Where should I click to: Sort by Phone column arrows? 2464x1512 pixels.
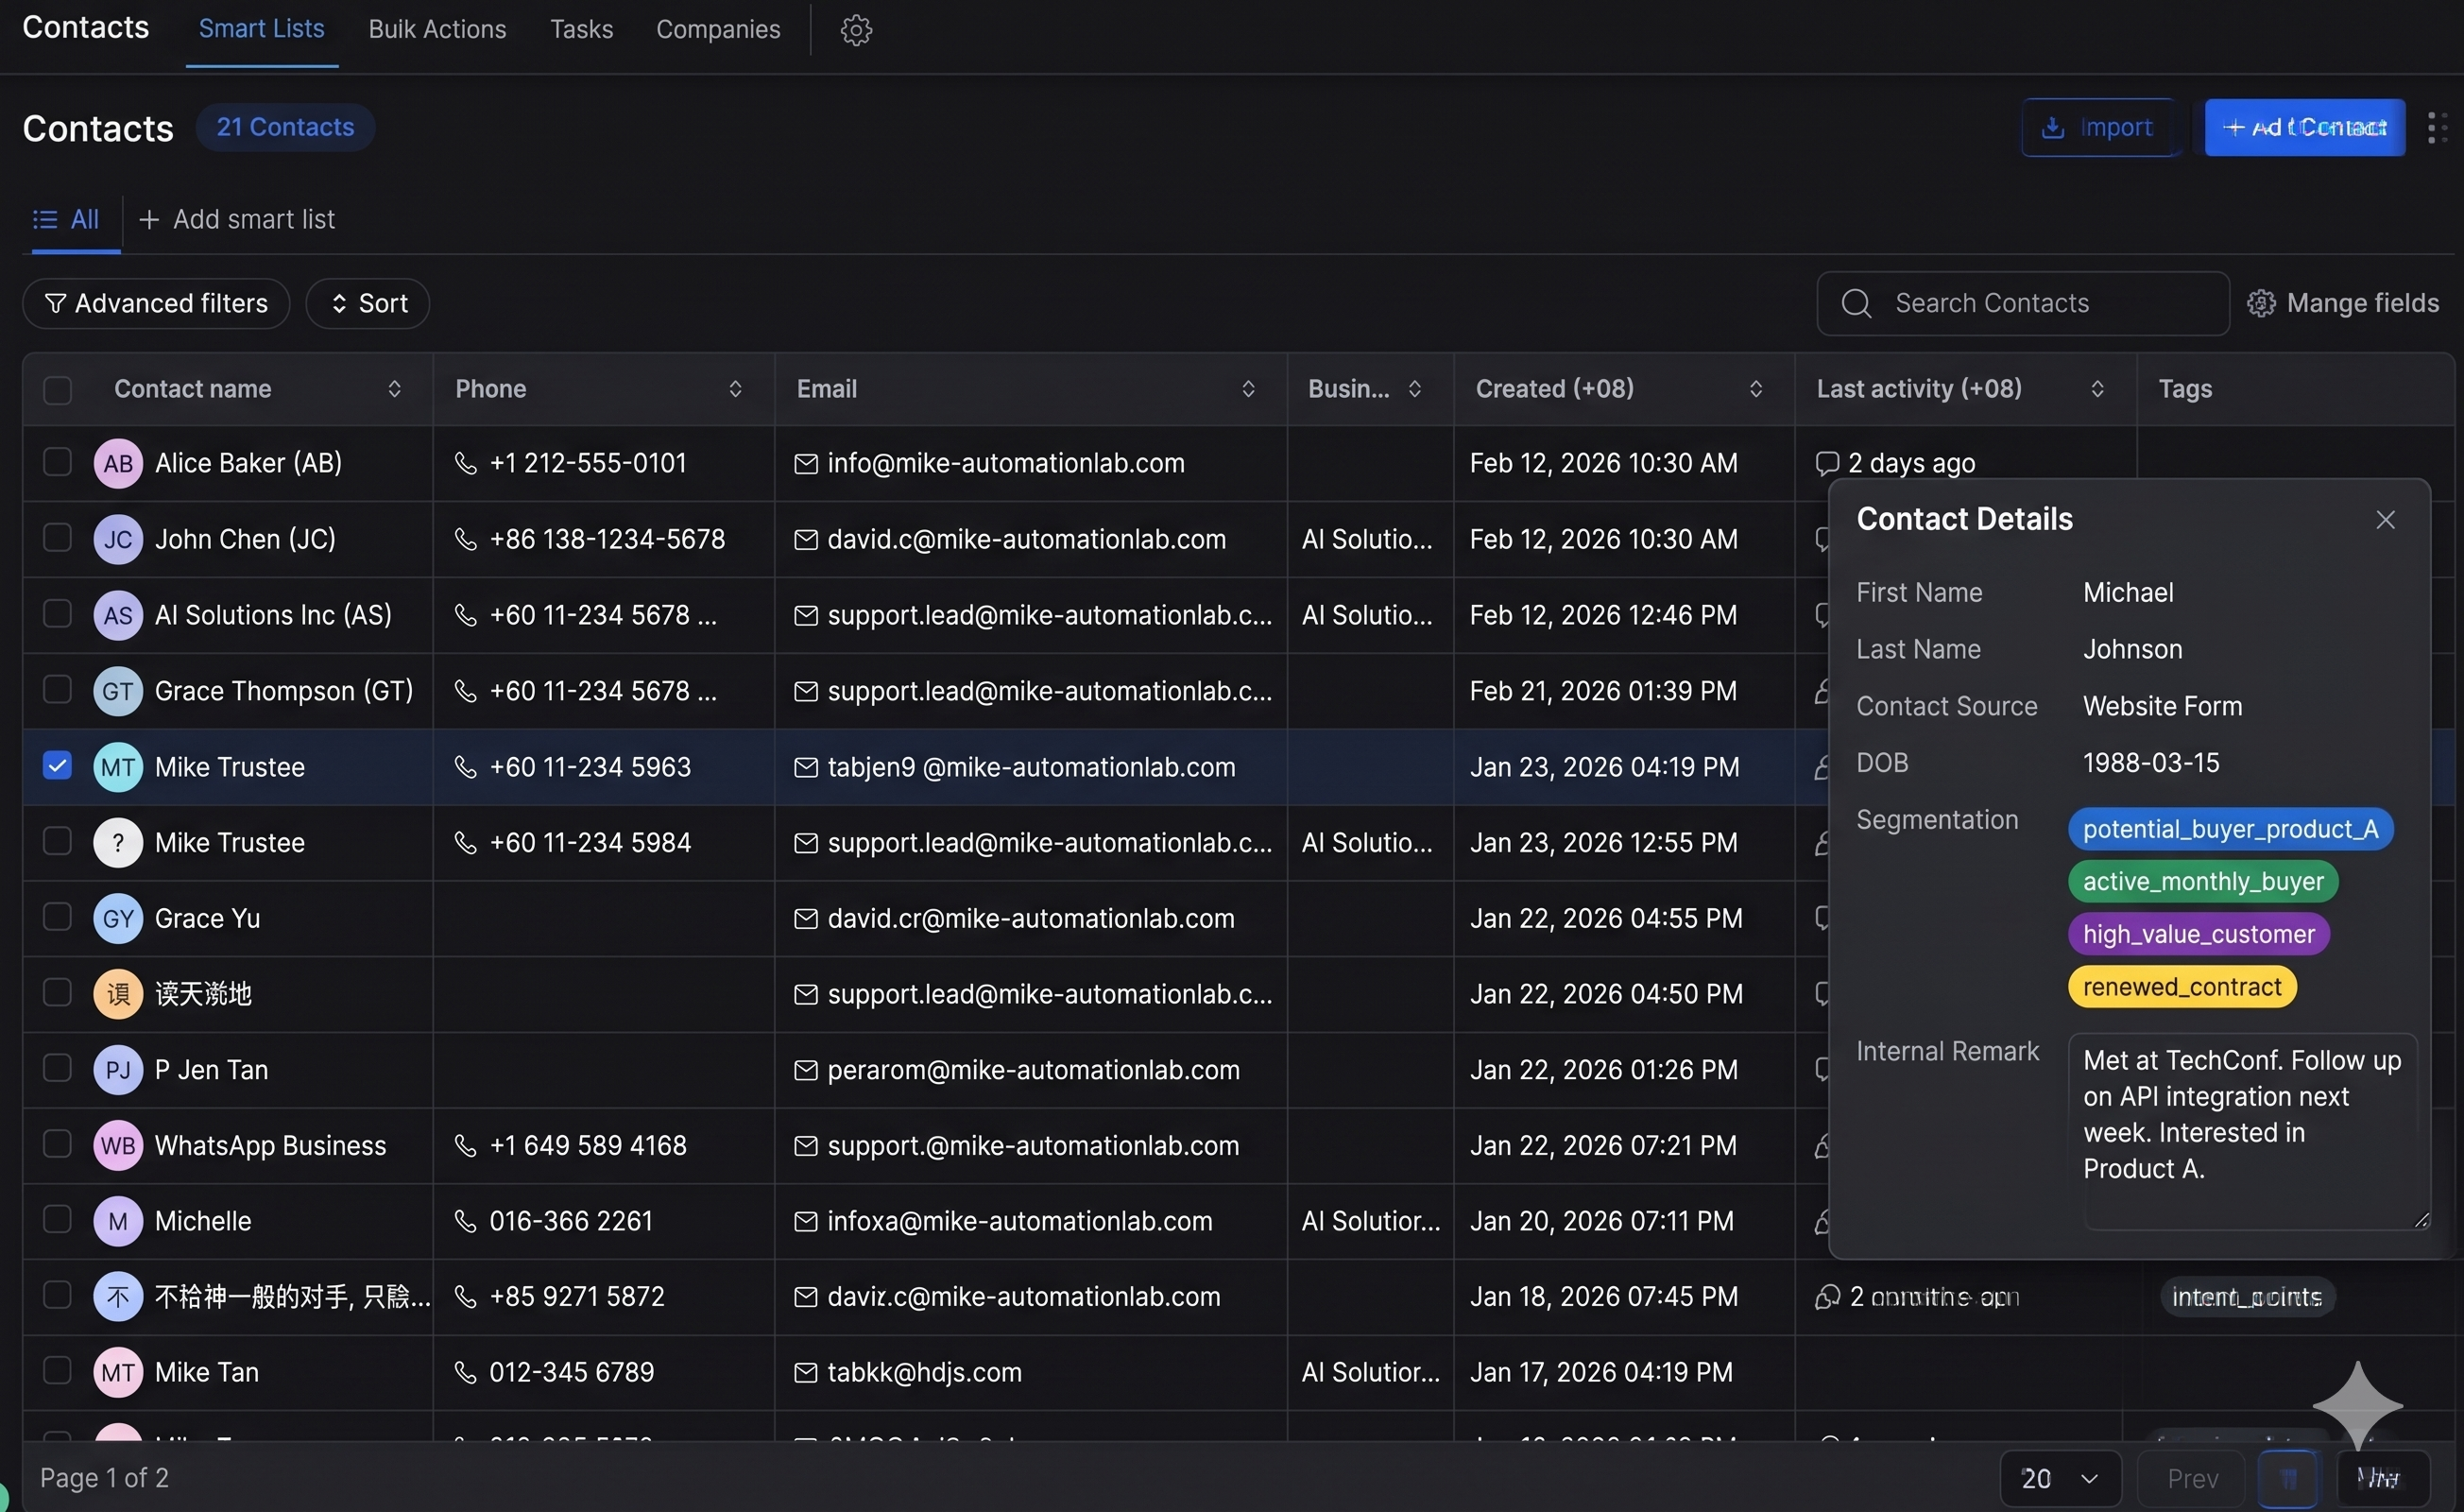(x=735, y=389)
